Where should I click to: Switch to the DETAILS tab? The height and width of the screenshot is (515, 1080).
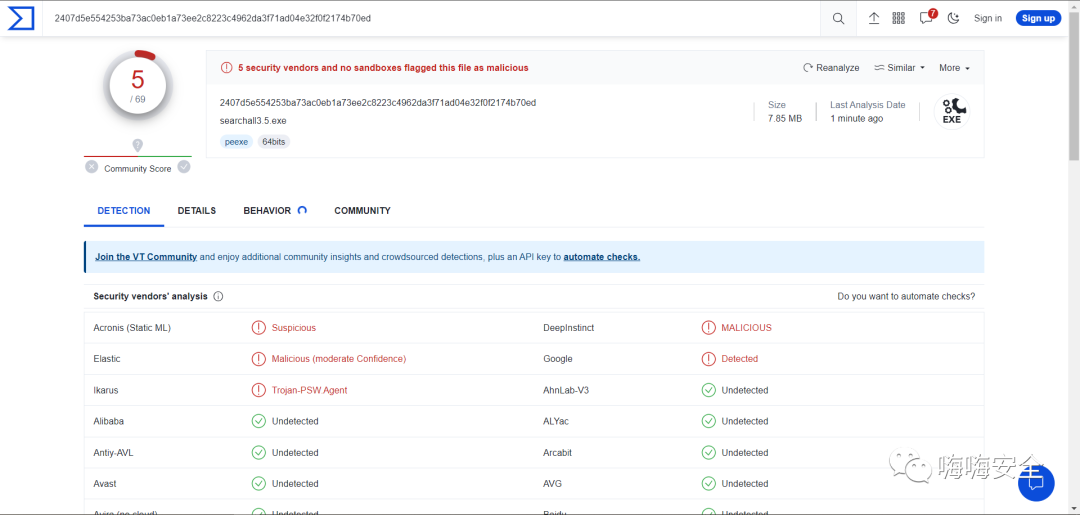[x=196, y=211]
